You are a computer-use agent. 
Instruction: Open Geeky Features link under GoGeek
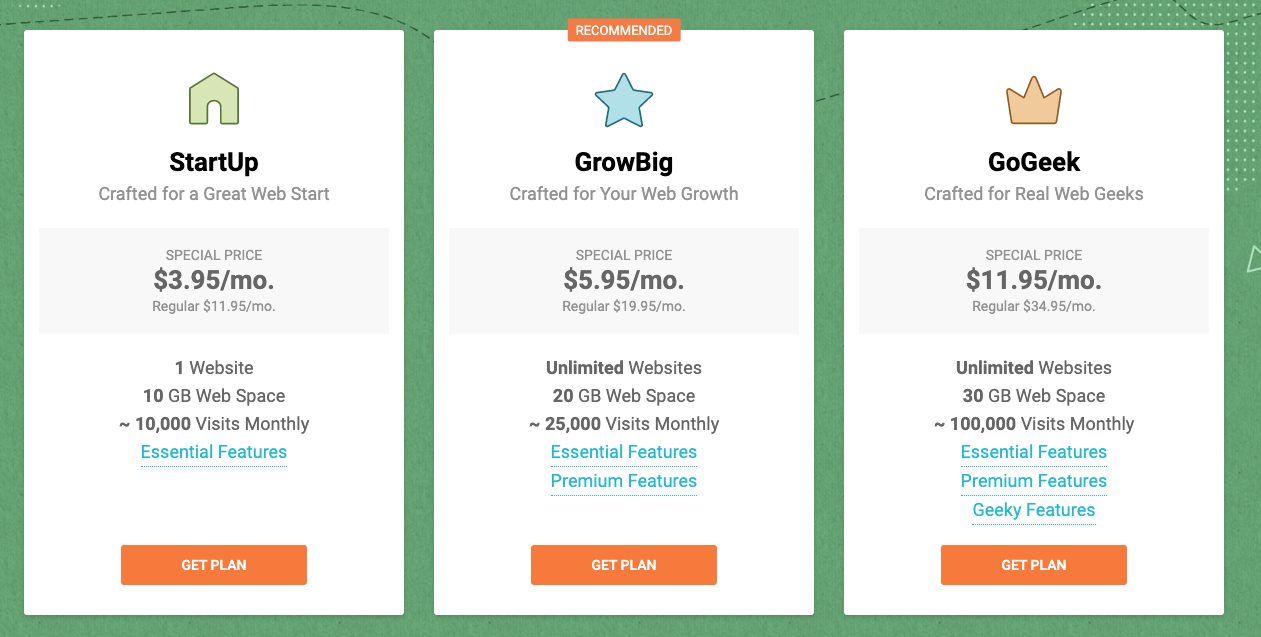(x=1033, y=510)
